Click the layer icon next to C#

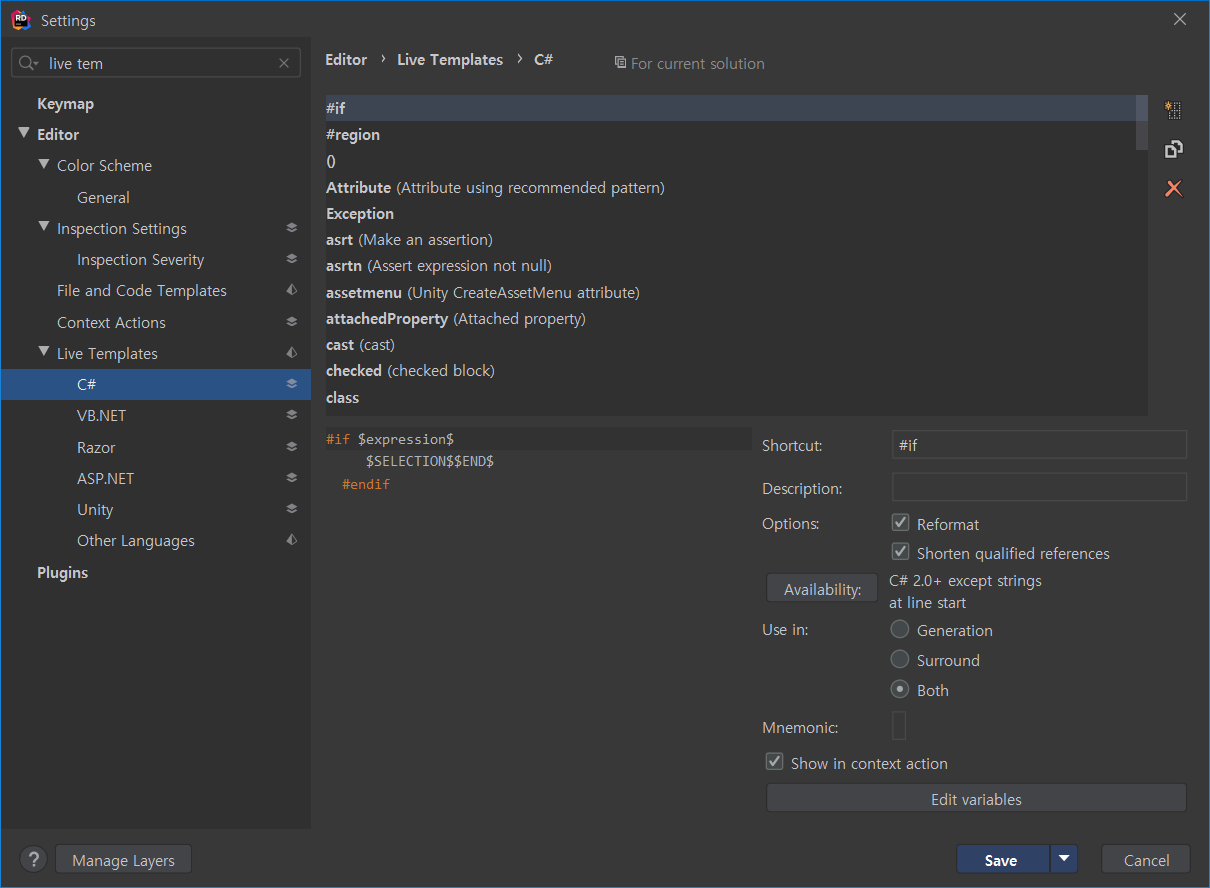click(291, 384)
